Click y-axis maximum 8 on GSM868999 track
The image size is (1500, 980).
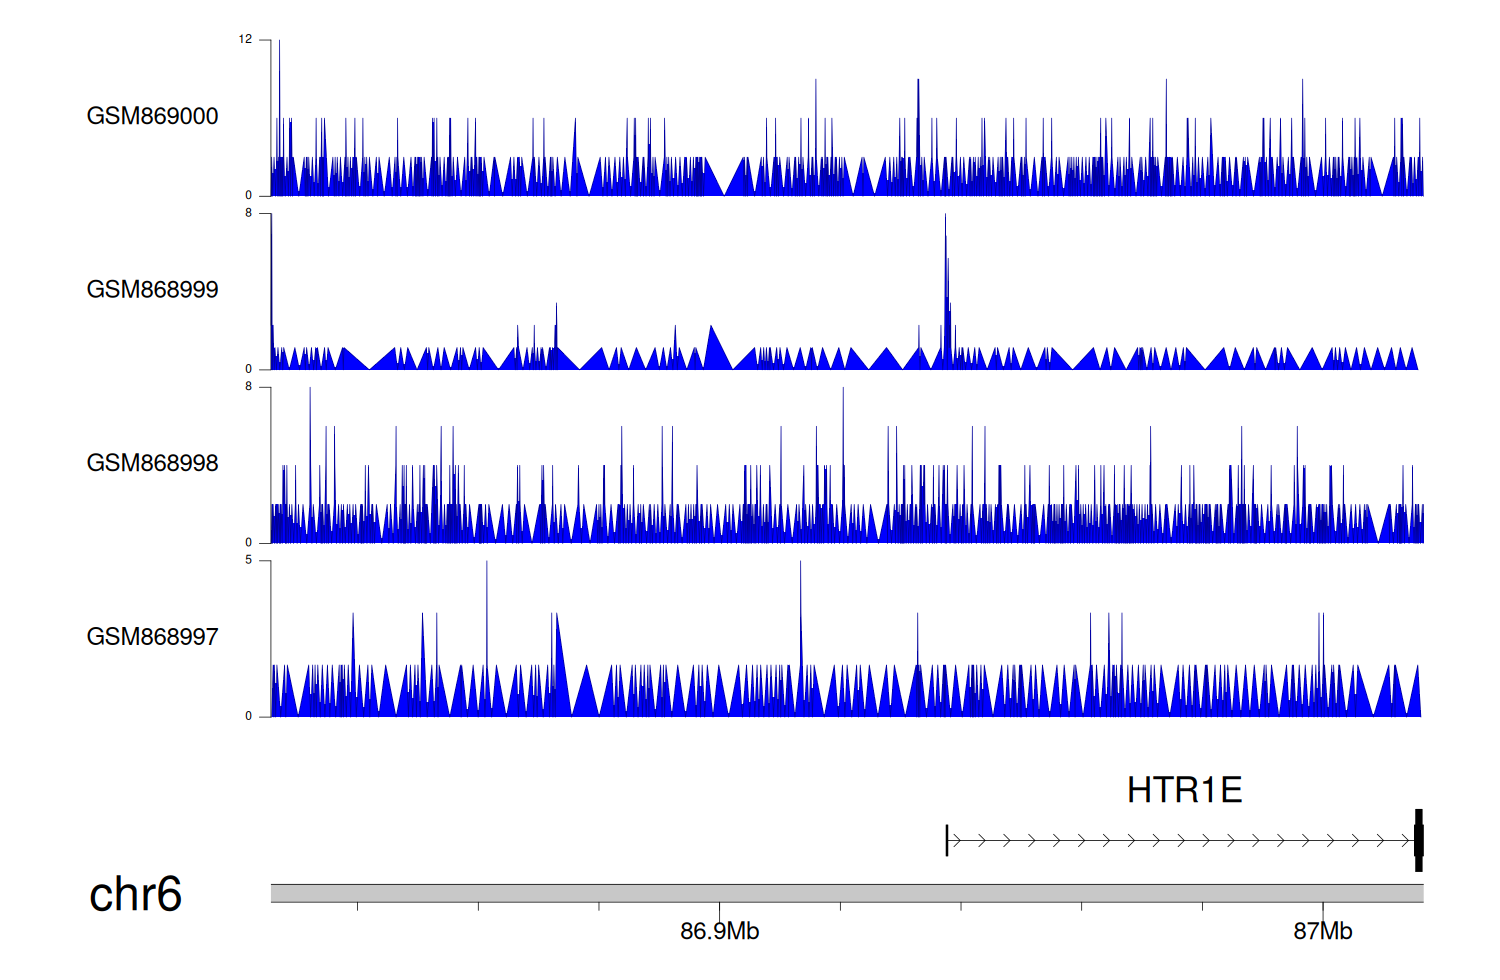coord(249,213)
